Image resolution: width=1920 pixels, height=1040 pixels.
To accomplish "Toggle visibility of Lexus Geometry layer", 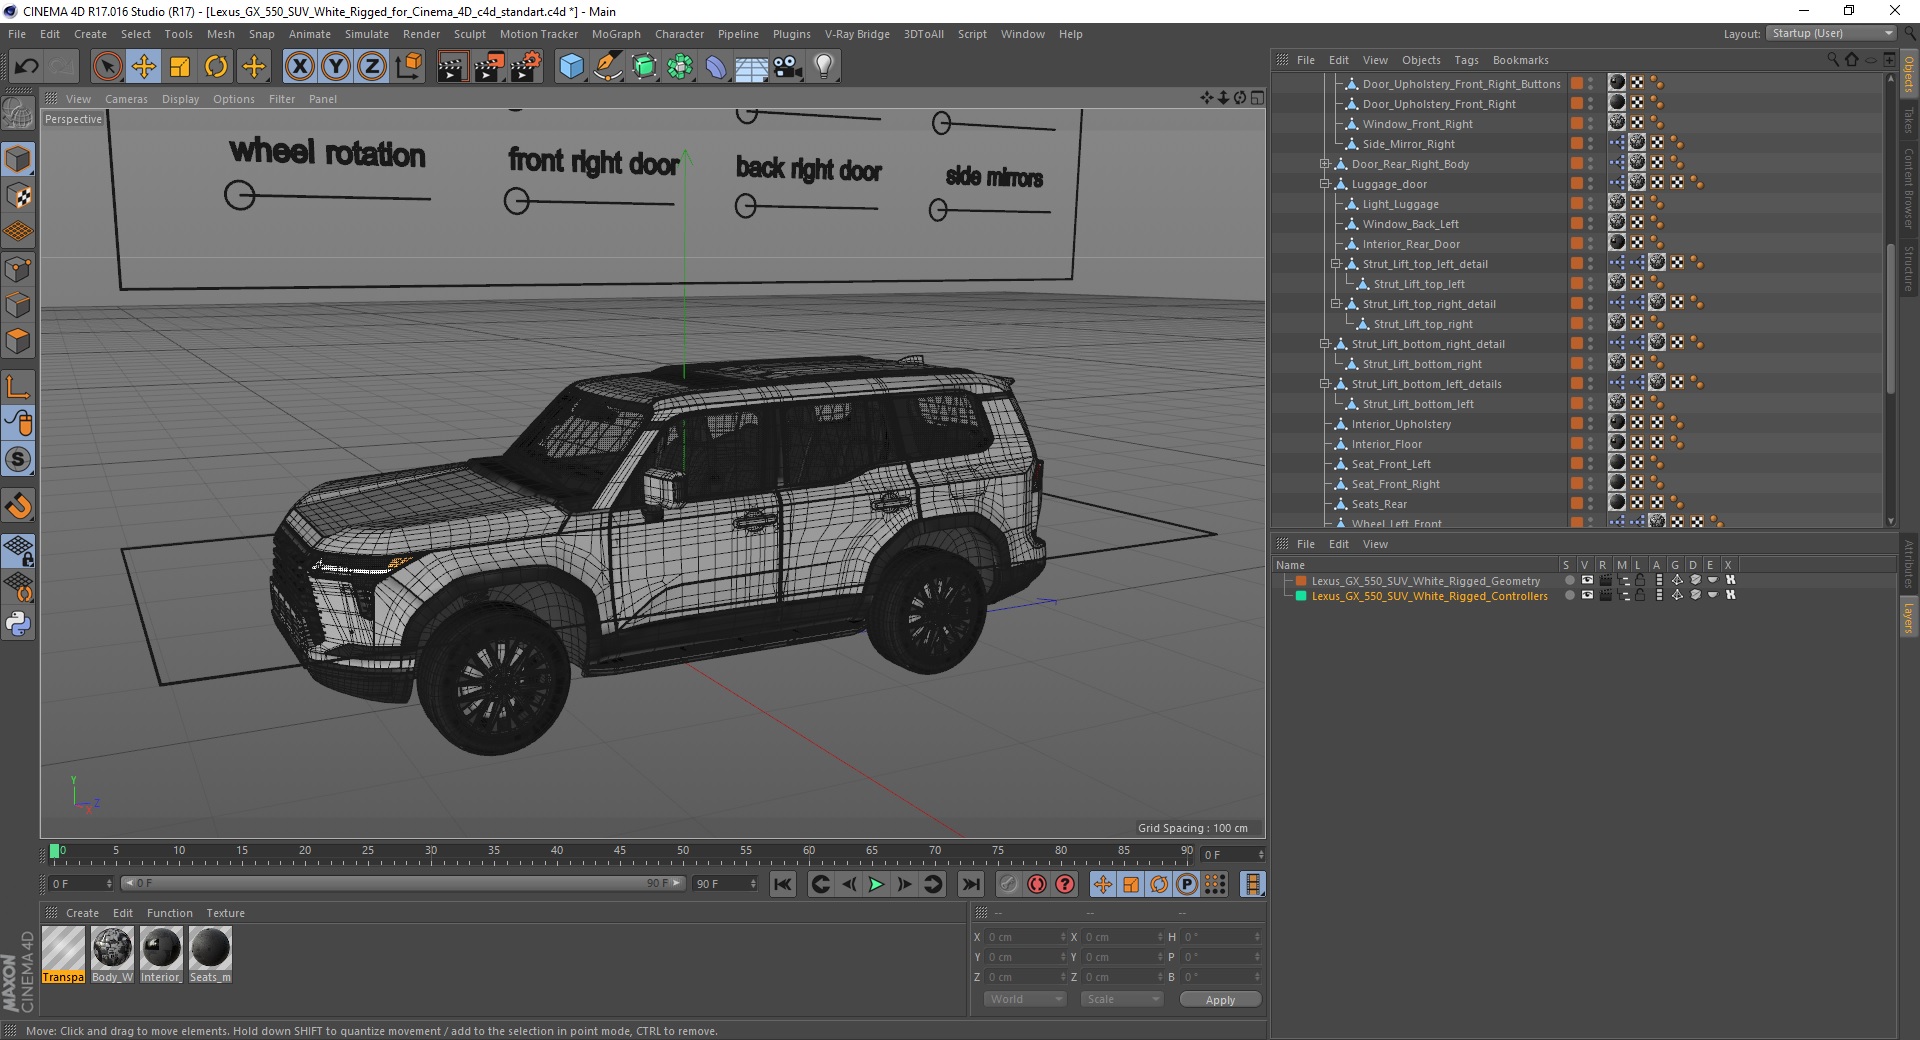I will [x=1587, y=580].
